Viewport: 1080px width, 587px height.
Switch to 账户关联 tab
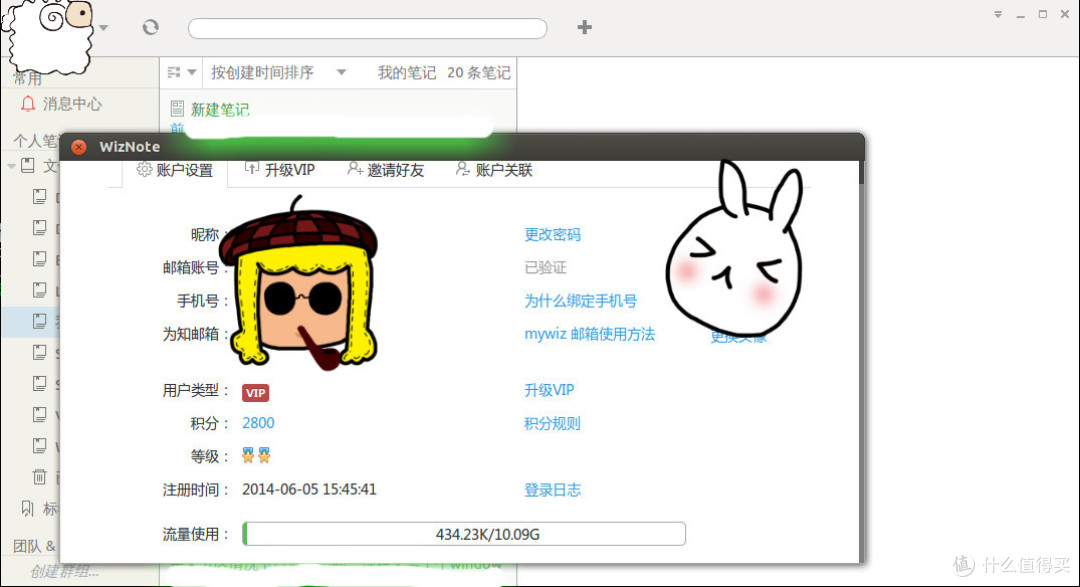point(494,170)
